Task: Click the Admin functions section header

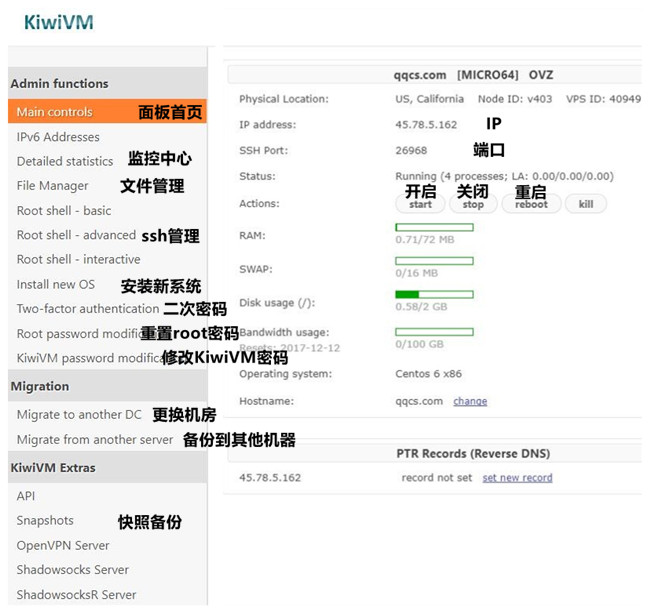Action: click(x=107, y=83)
